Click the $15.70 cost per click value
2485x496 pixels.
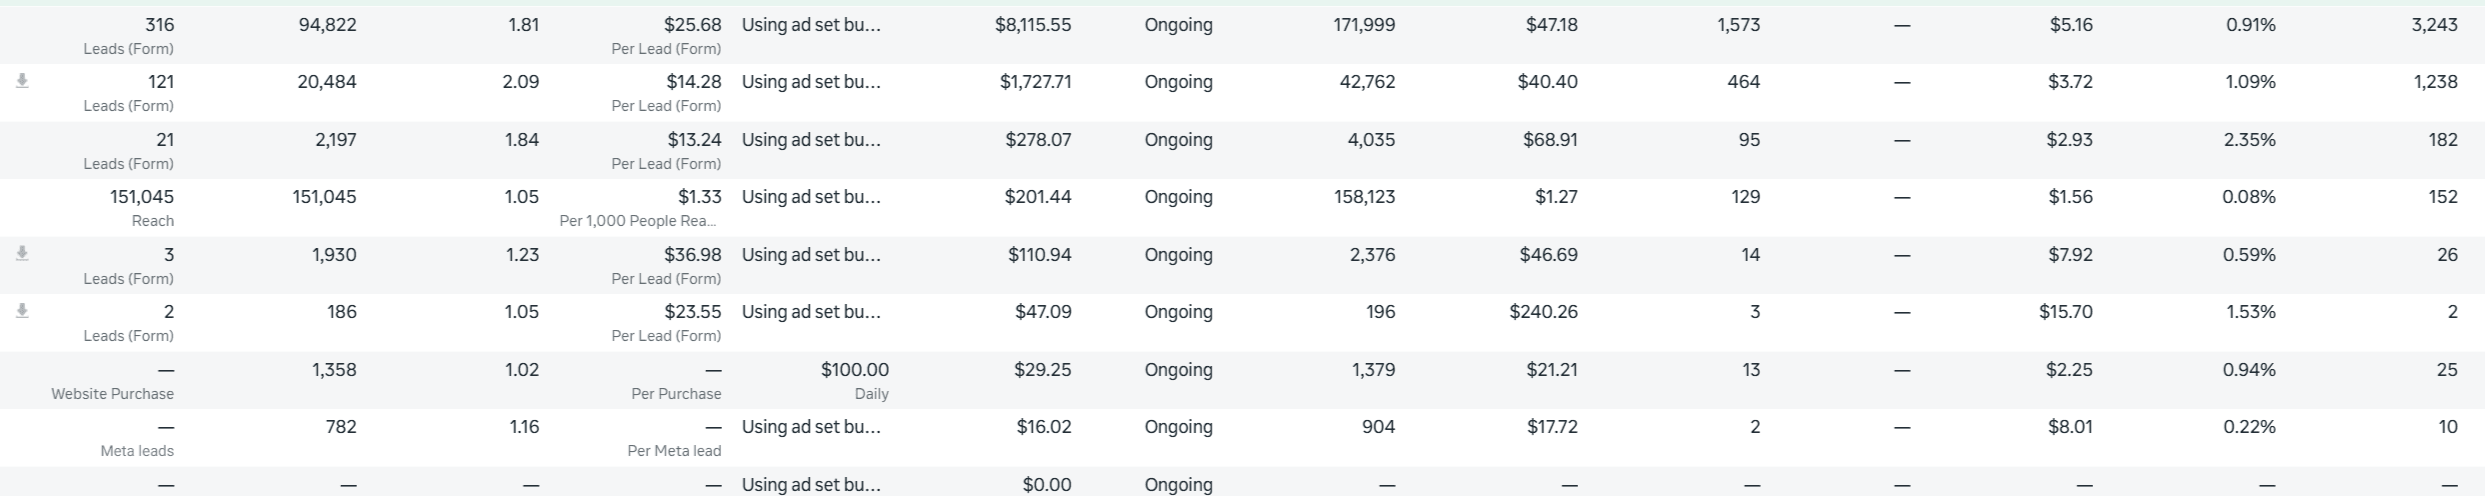pyautogui.click(x=2066, y=312)
